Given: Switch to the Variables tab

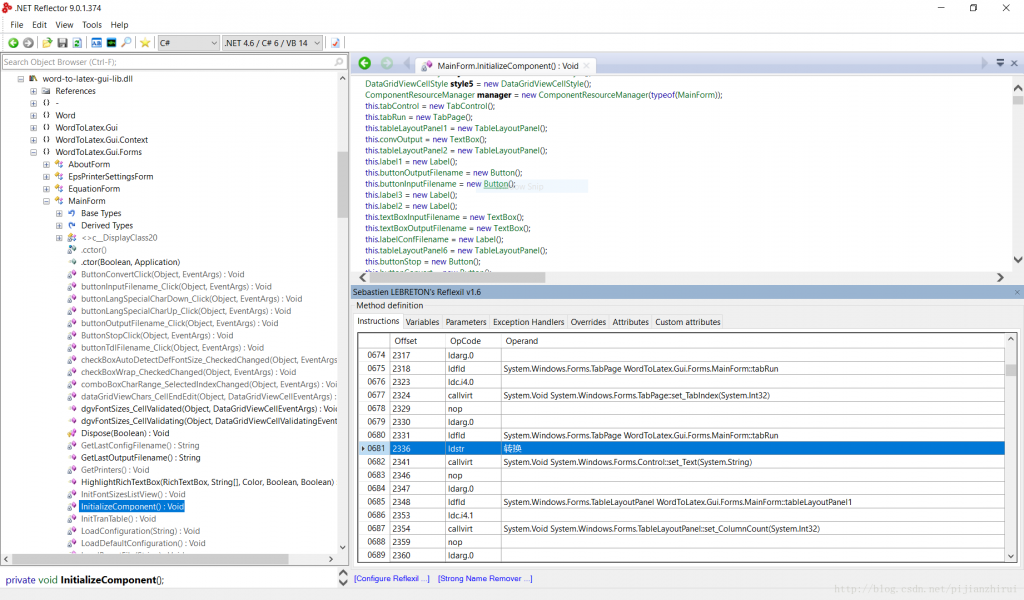Looking at the screenshot, I should coord(422,322).
